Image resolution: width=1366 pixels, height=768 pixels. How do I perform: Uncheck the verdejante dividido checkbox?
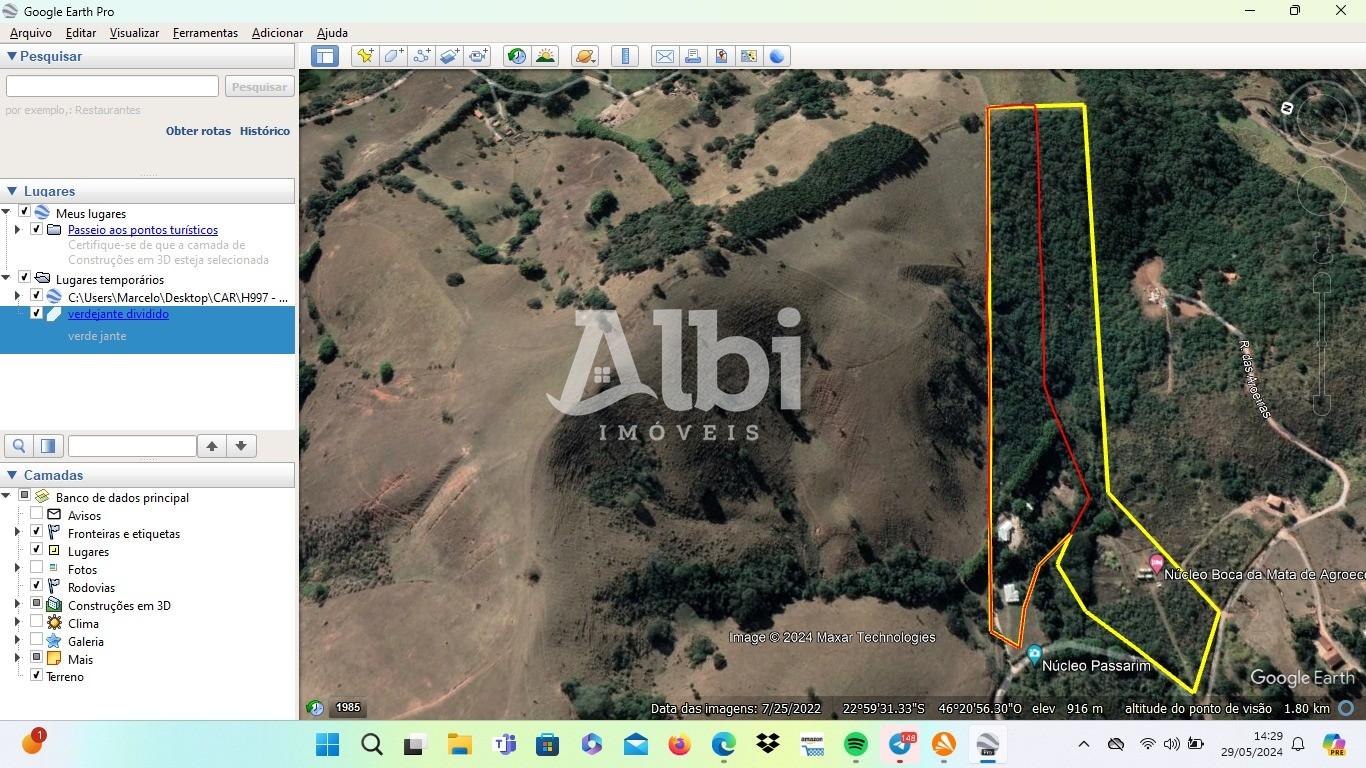pyautogui.click(x=37, y=313)
